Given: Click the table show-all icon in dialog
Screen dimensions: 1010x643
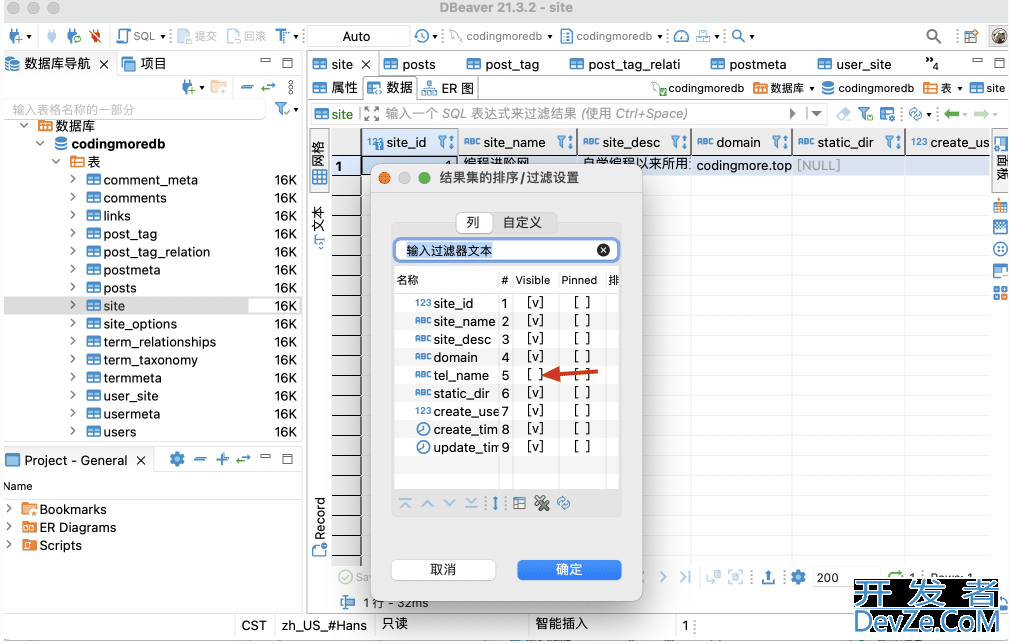Looking at the screenshot, I should (519, 503).
